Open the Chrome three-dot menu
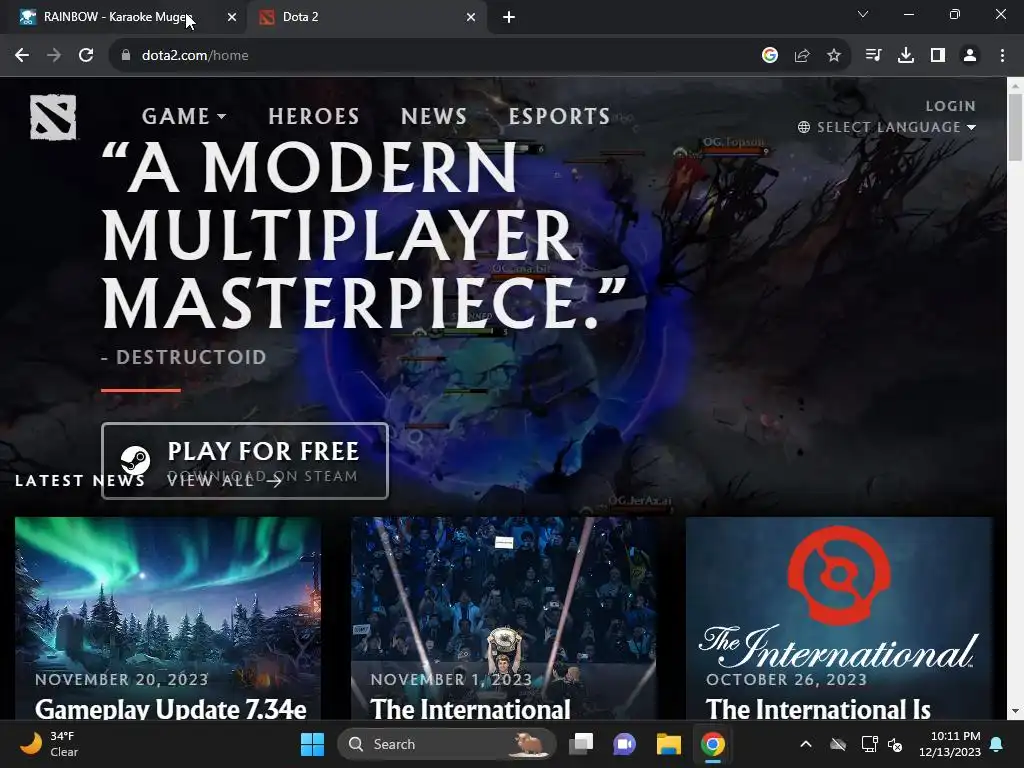 (1002, 56)
